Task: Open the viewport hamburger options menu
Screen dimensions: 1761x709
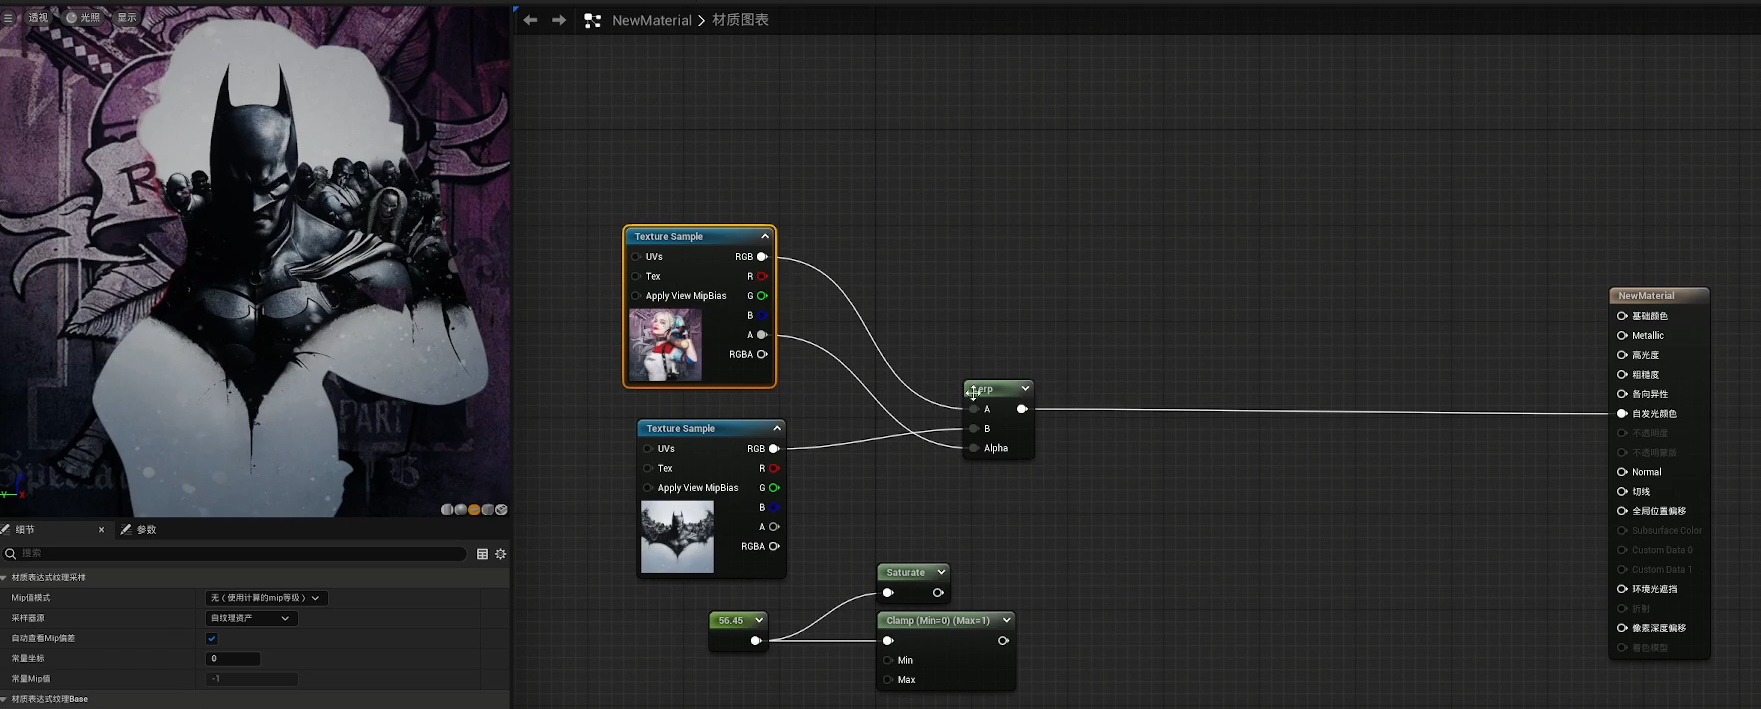Action: point(8,17)
